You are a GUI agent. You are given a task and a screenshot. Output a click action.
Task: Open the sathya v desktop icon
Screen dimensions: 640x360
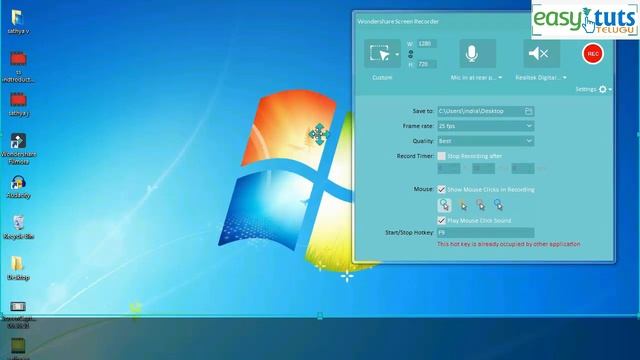tap(18, 22)
